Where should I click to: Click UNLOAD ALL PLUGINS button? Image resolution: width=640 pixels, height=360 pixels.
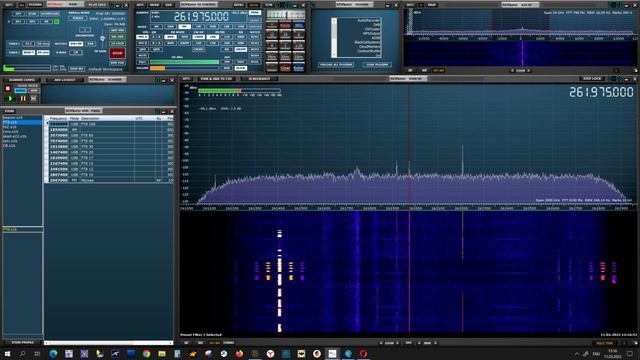tap(336, 65)
